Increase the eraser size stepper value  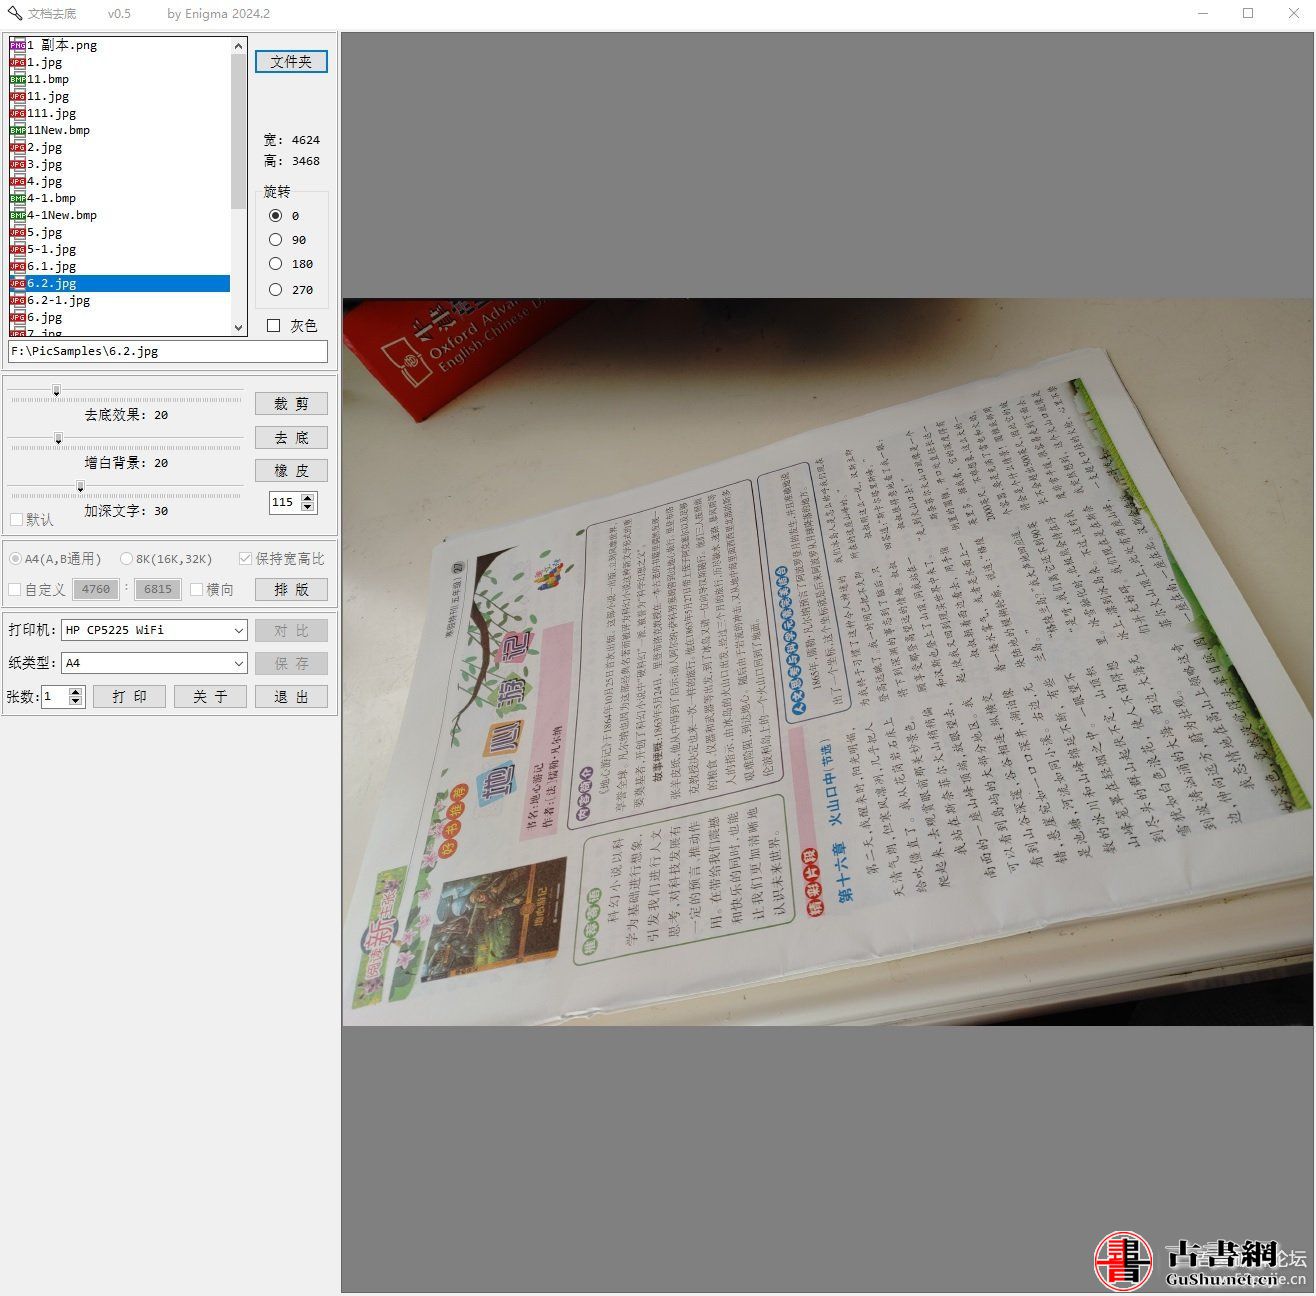308,498
